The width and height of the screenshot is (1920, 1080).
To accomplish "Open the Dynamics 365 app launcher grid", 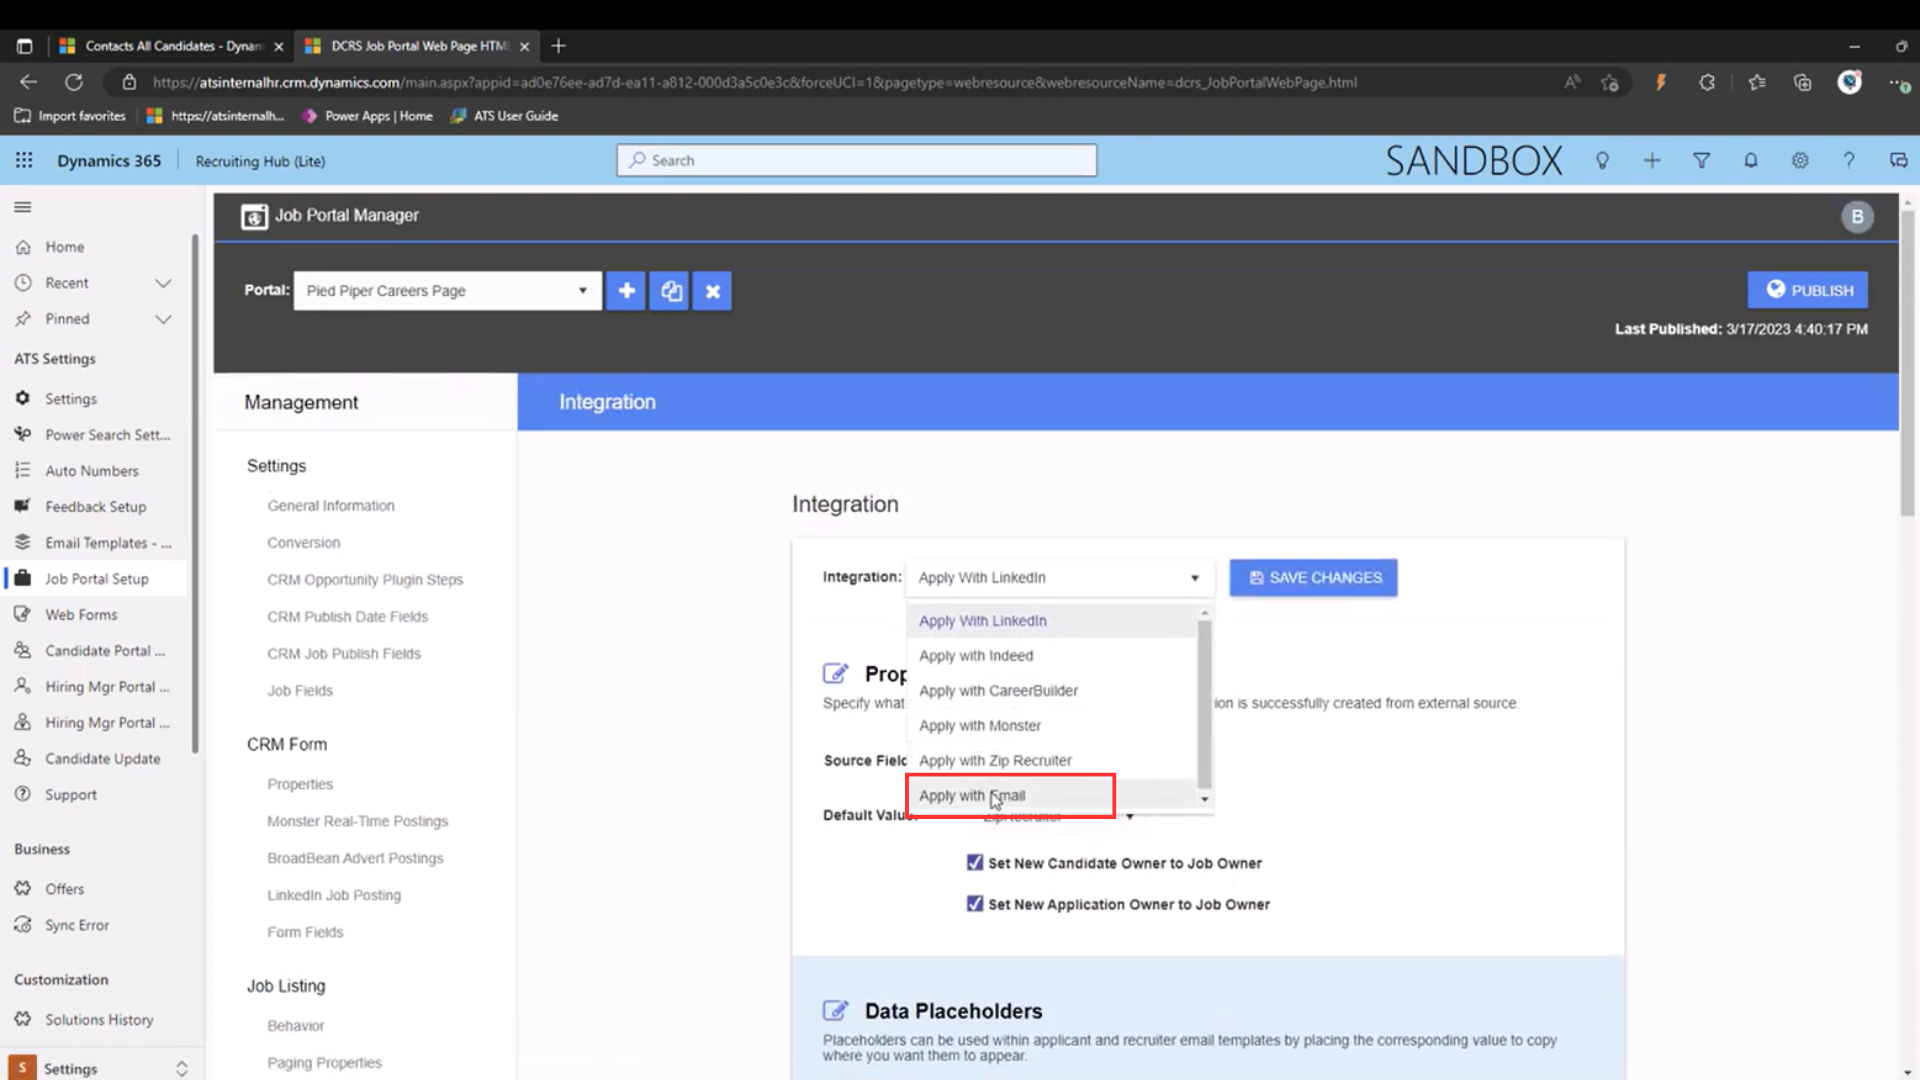I will [x=24, y=160].
